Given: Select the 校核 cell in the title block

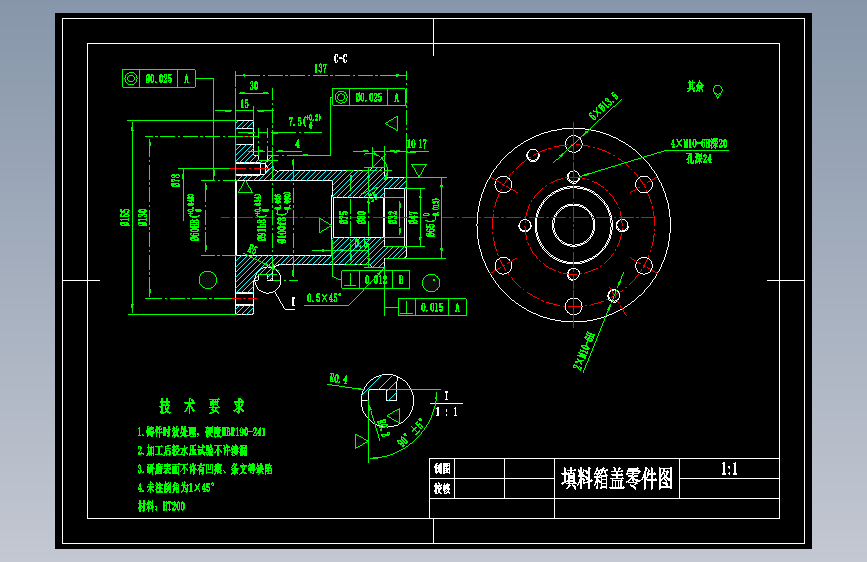Looking at the screenshot, I should [x=442, y=488].
